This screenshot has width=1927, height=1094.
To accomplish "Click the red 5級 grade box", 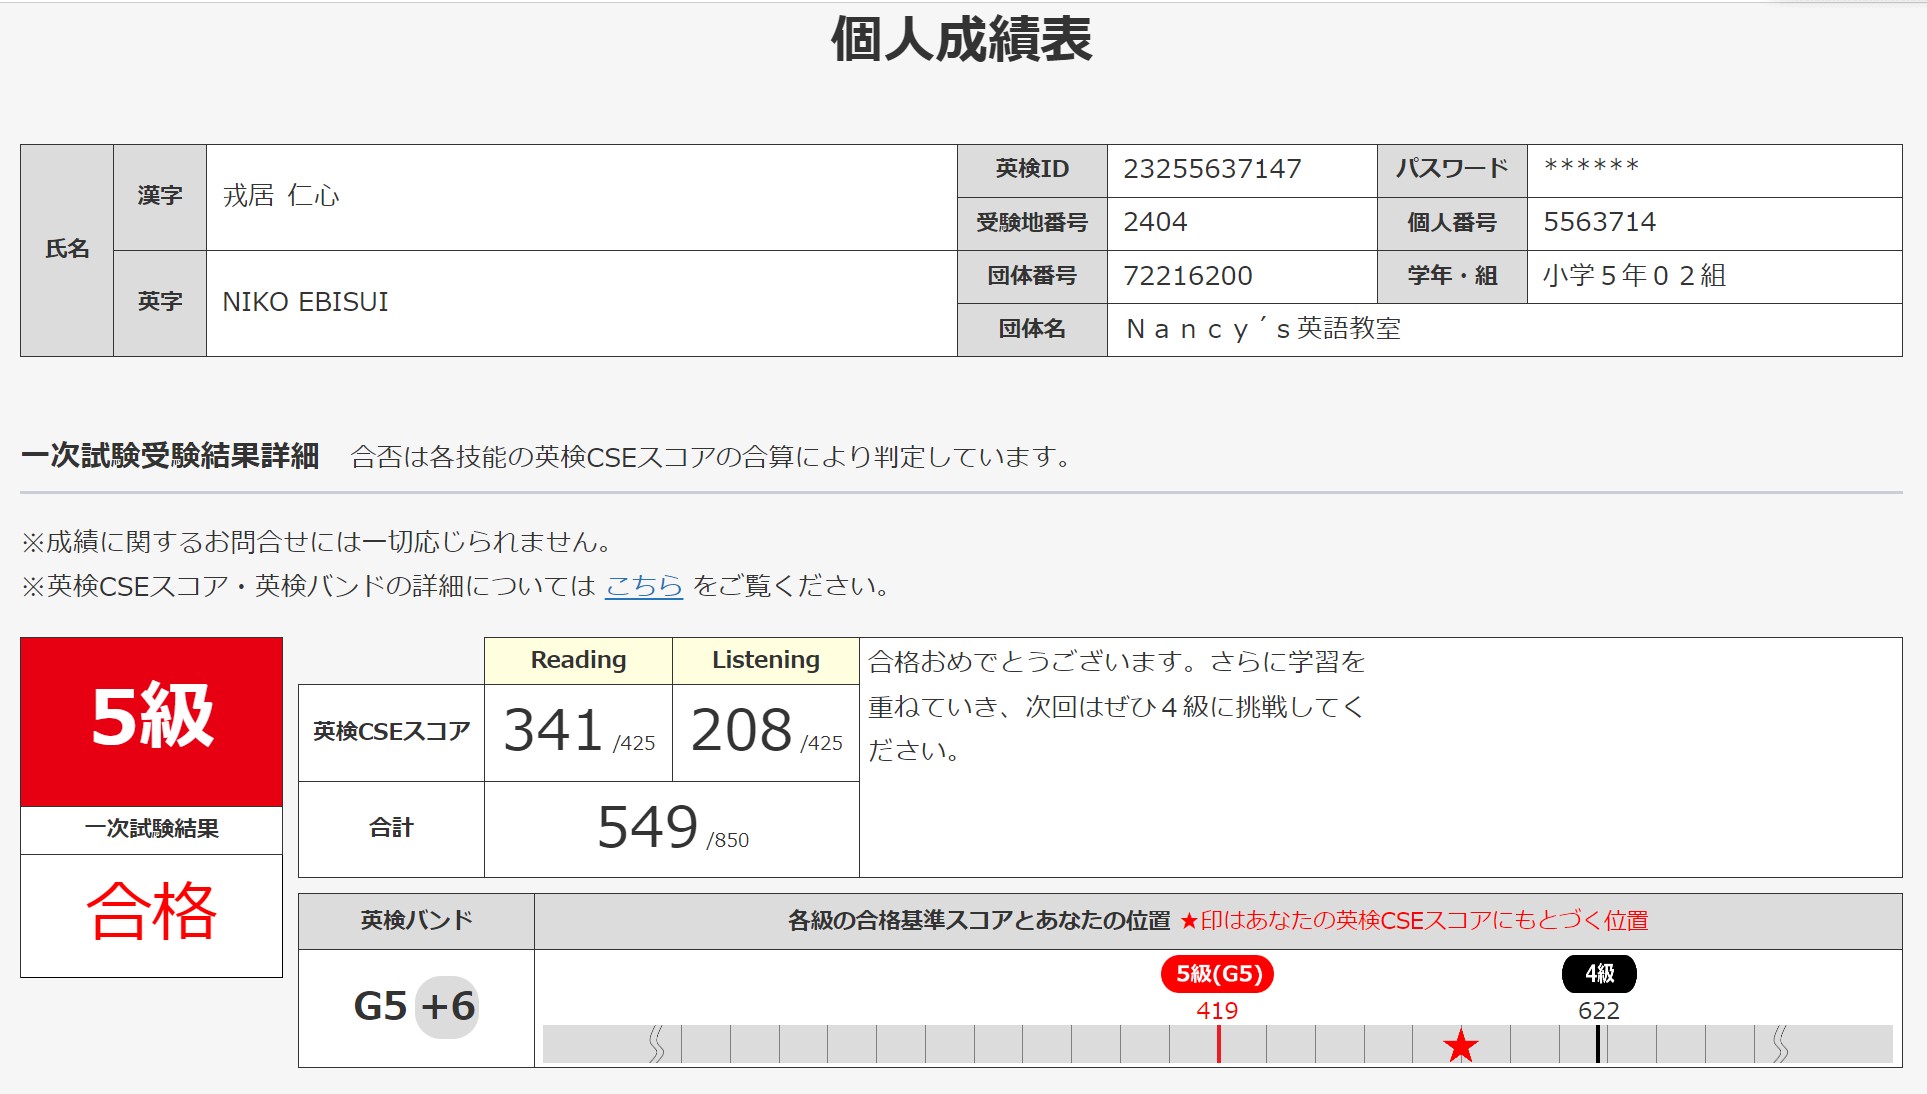I will click(x=151, y=721).
